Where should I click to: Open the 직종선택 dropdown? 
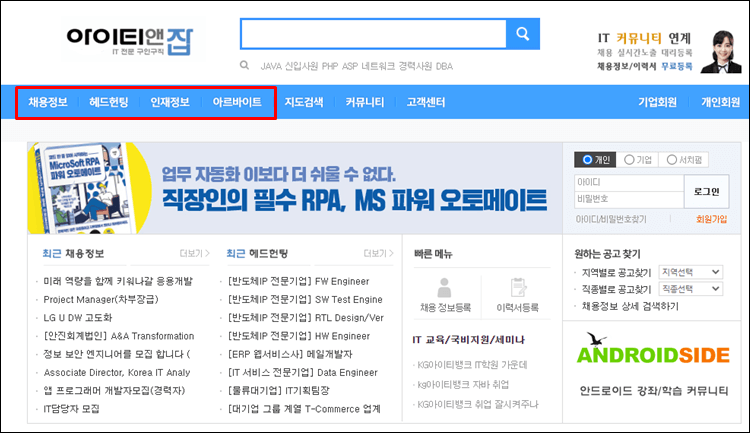point(690,289)
